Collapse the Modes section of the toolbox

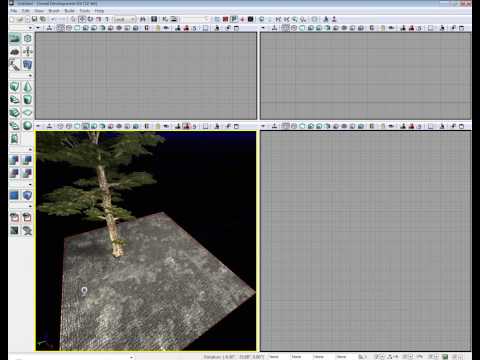point(30,28)
